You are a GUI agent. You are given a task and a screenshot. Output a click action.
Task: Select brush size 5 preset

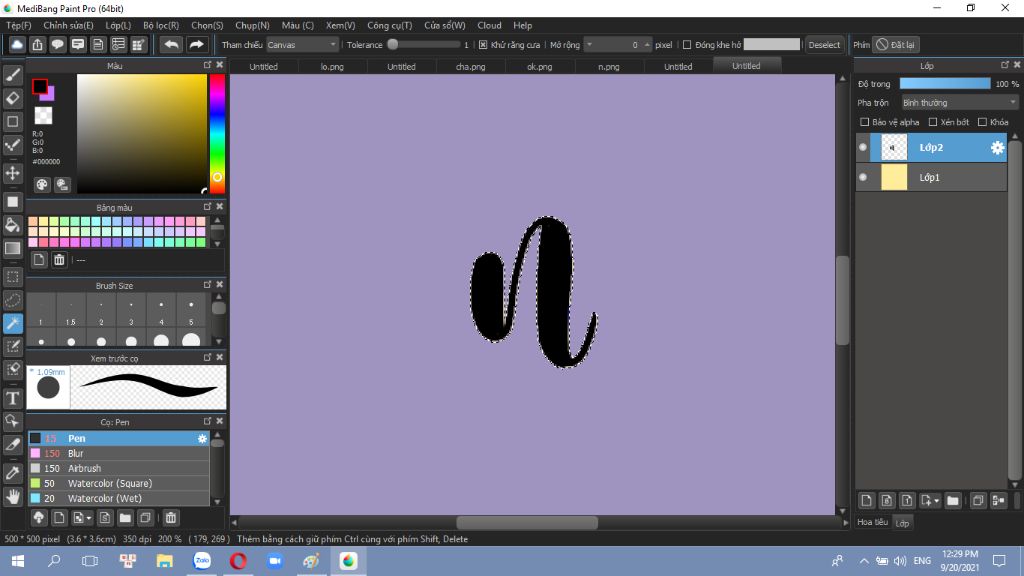coord(191,310)
